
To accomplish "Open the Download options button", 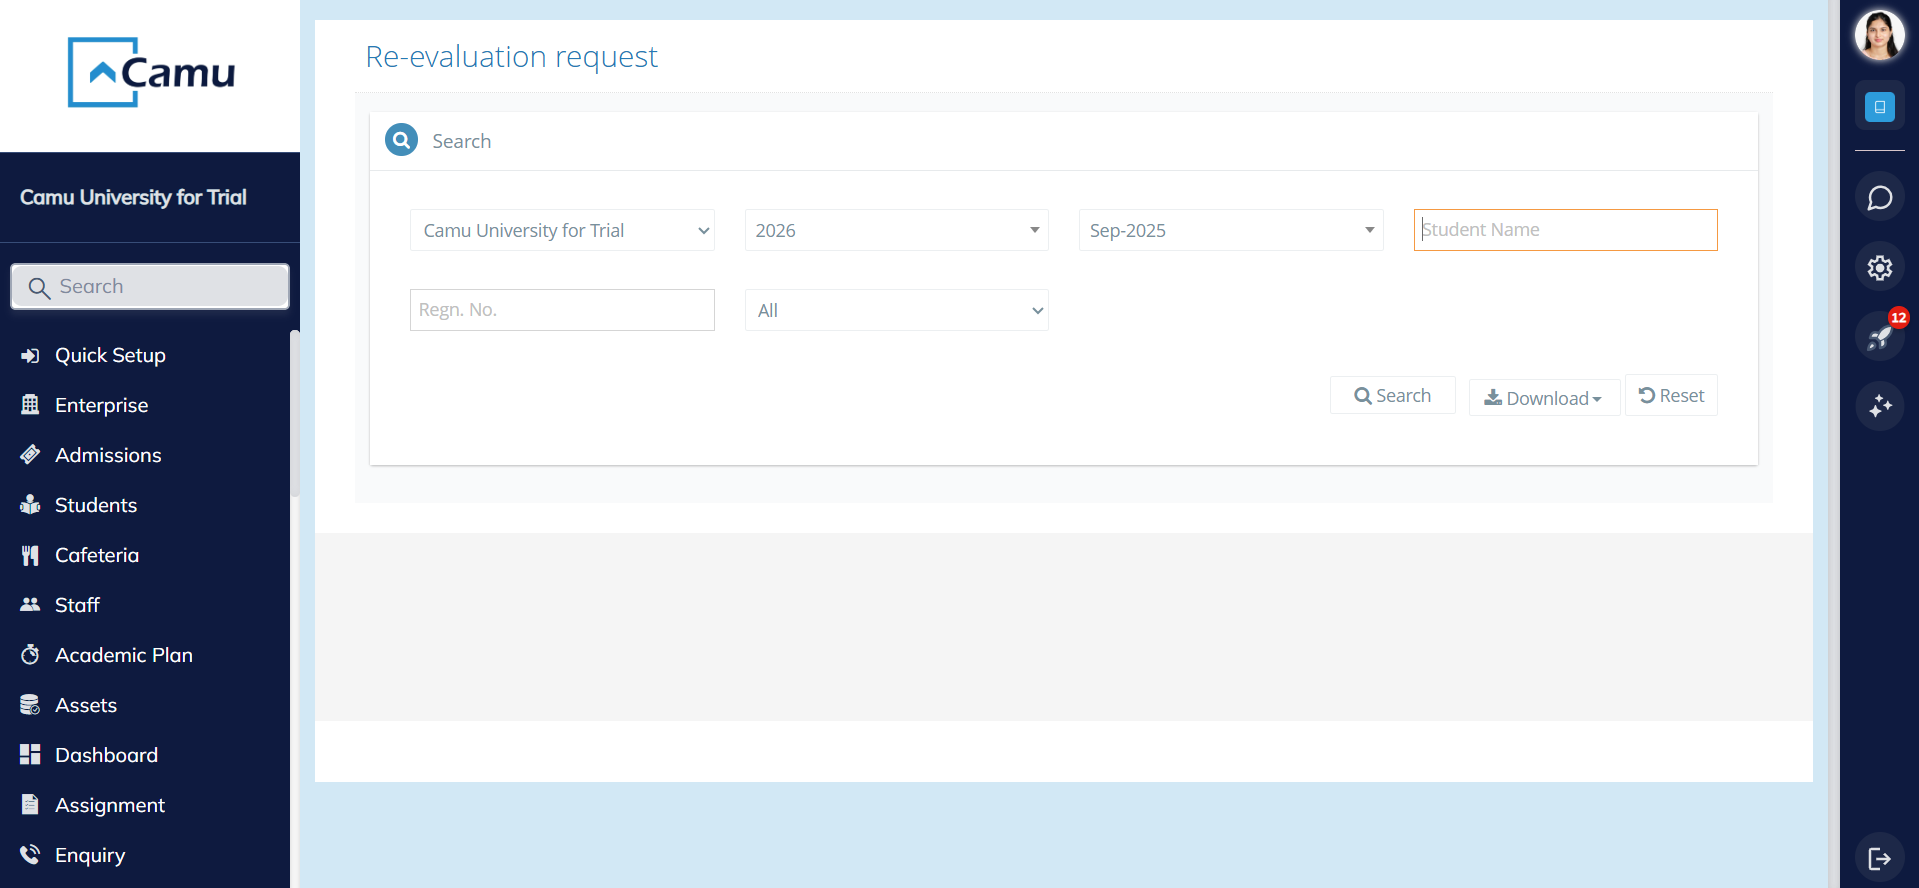I will (x=1543, y=398).
